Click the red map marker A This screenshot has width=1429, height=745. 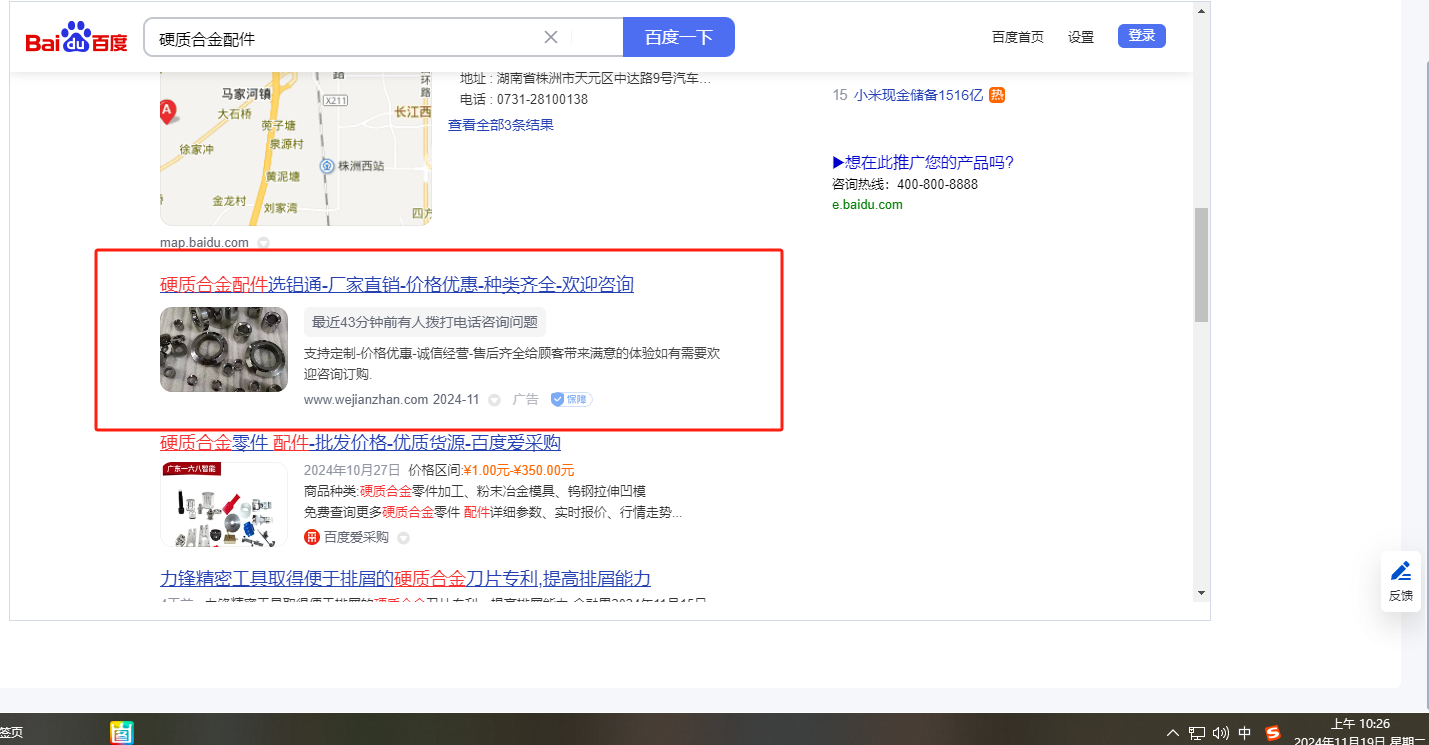coord(168,110)
